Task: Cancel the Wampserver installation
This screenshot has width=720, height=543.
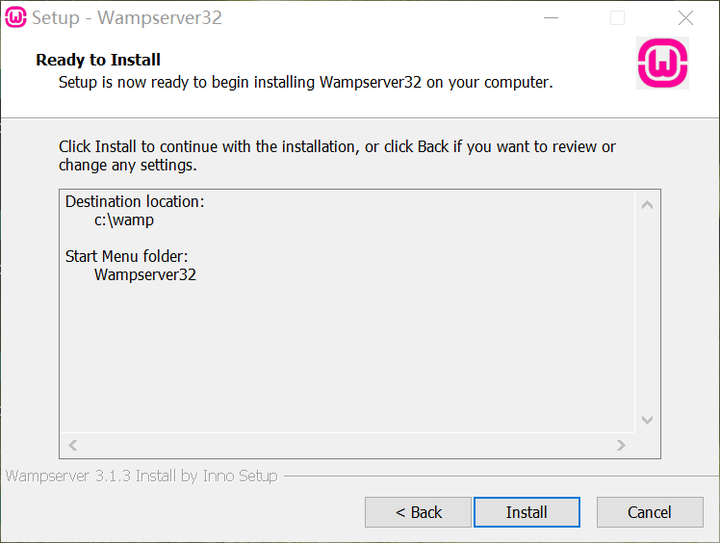Action: (649, 512)
